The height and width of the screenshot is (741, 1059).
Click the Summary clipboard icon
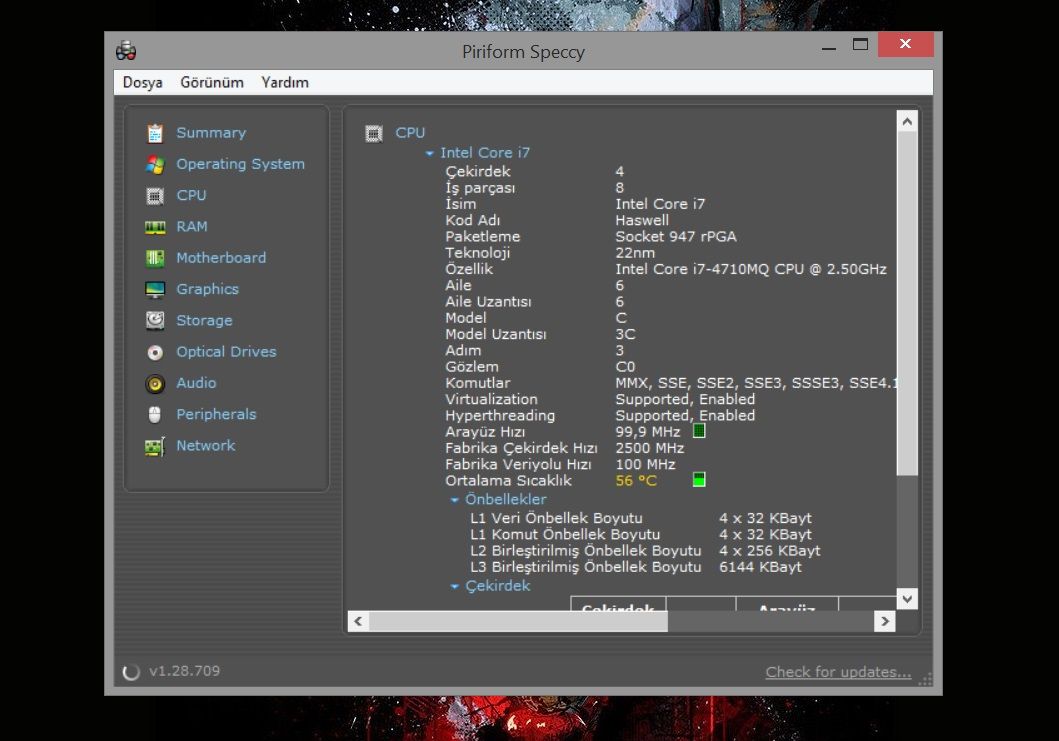155,133
